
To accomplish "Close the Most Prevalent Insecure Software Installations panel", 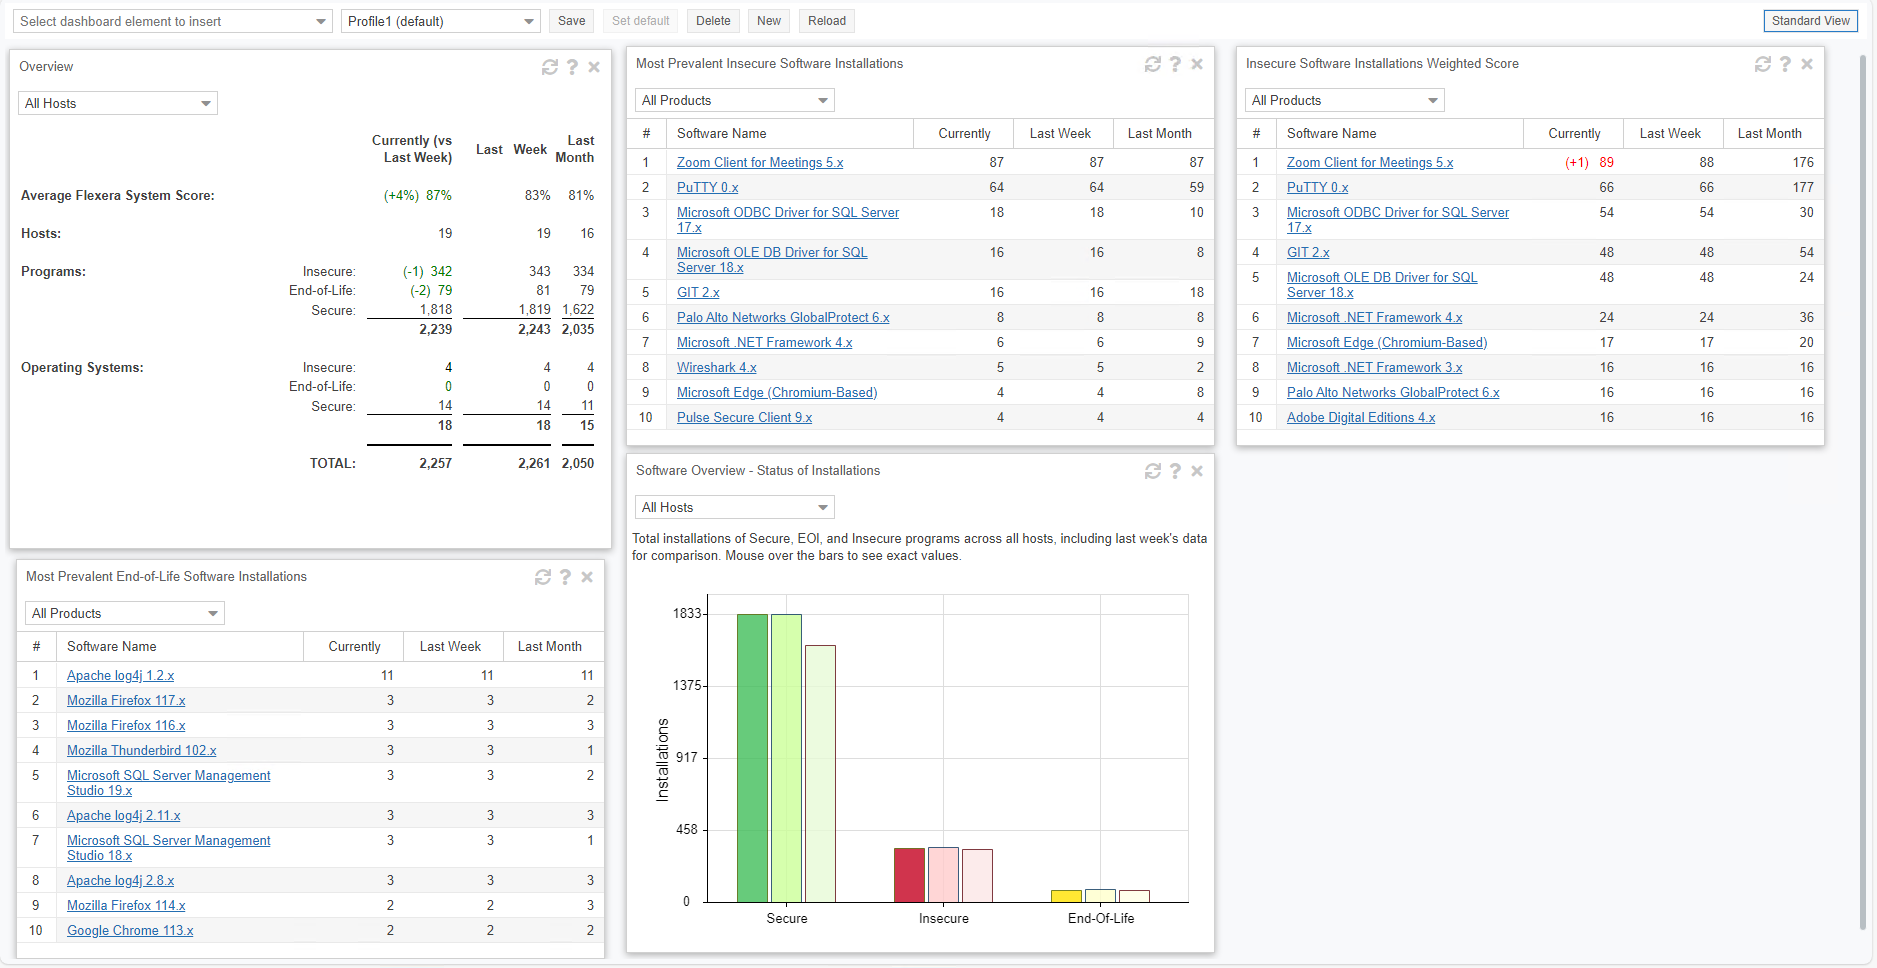I will (1197, 64).
